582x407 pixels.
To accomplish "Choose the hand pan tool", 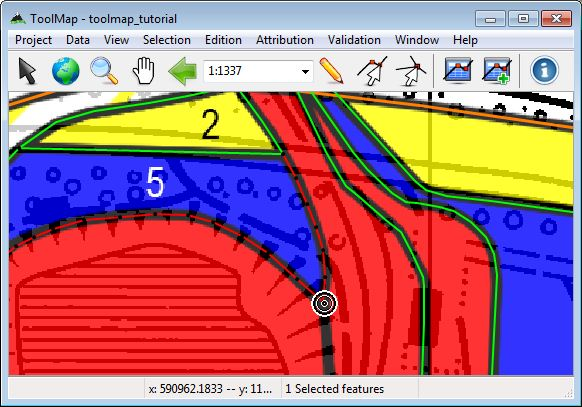I will [144, 70].
